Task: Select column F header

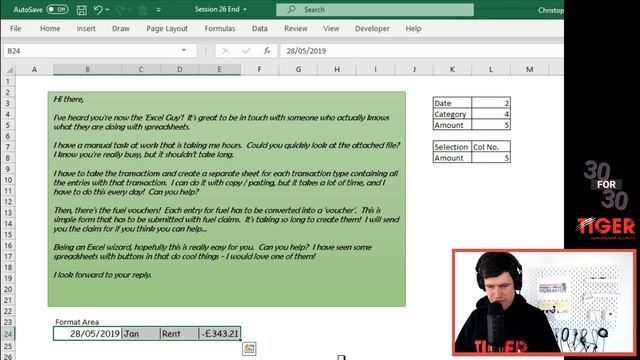Action: point(259,70)
